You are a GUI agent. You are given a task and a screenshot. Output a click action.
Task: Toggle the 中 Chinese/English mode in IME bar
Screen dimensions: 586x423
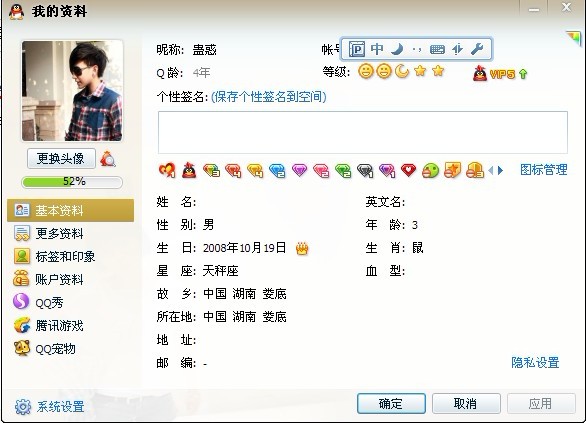[377, 49]
